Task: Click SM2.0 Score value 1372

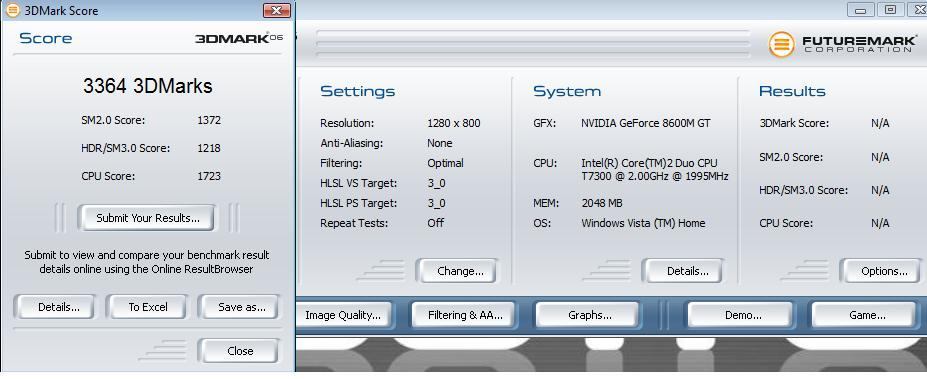Action: click(x=209, y=120)
